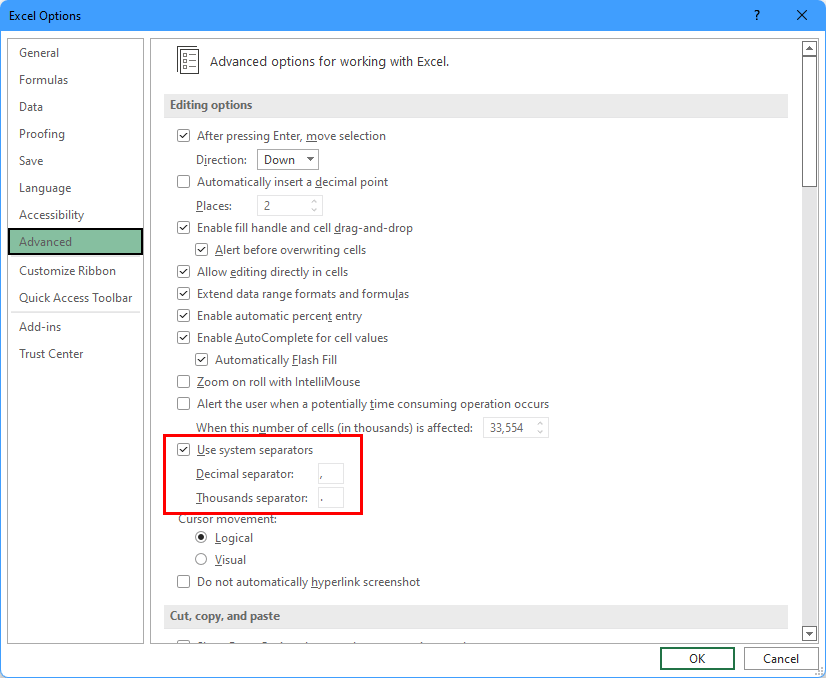Click the Cut, copy, and paste header
Image resolution: width=826 pixels, height=678 pixels.
[x=476, y=616]
